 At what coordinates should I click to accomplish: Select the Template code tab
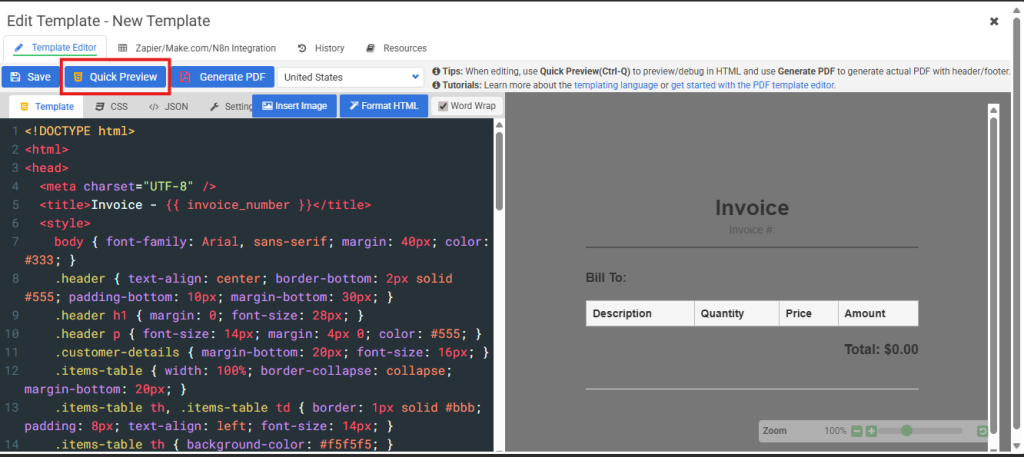(46, 106)
